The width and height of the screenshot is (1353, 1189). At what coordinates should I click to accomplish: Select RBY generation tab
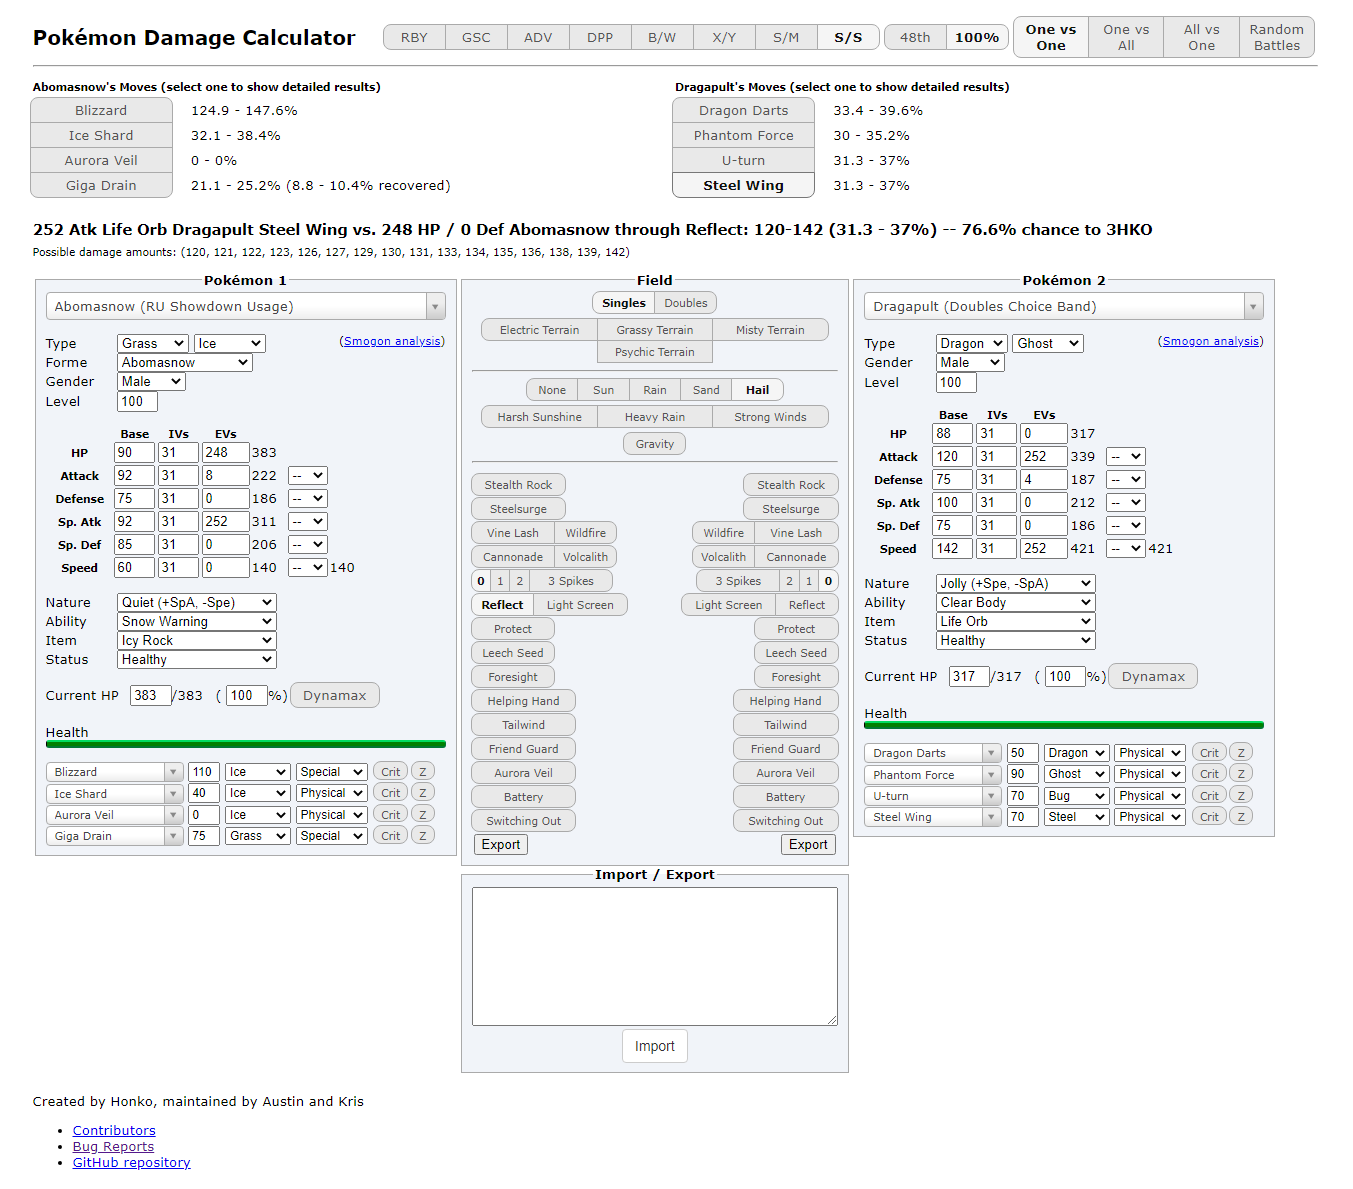click(x=414, y=38)
